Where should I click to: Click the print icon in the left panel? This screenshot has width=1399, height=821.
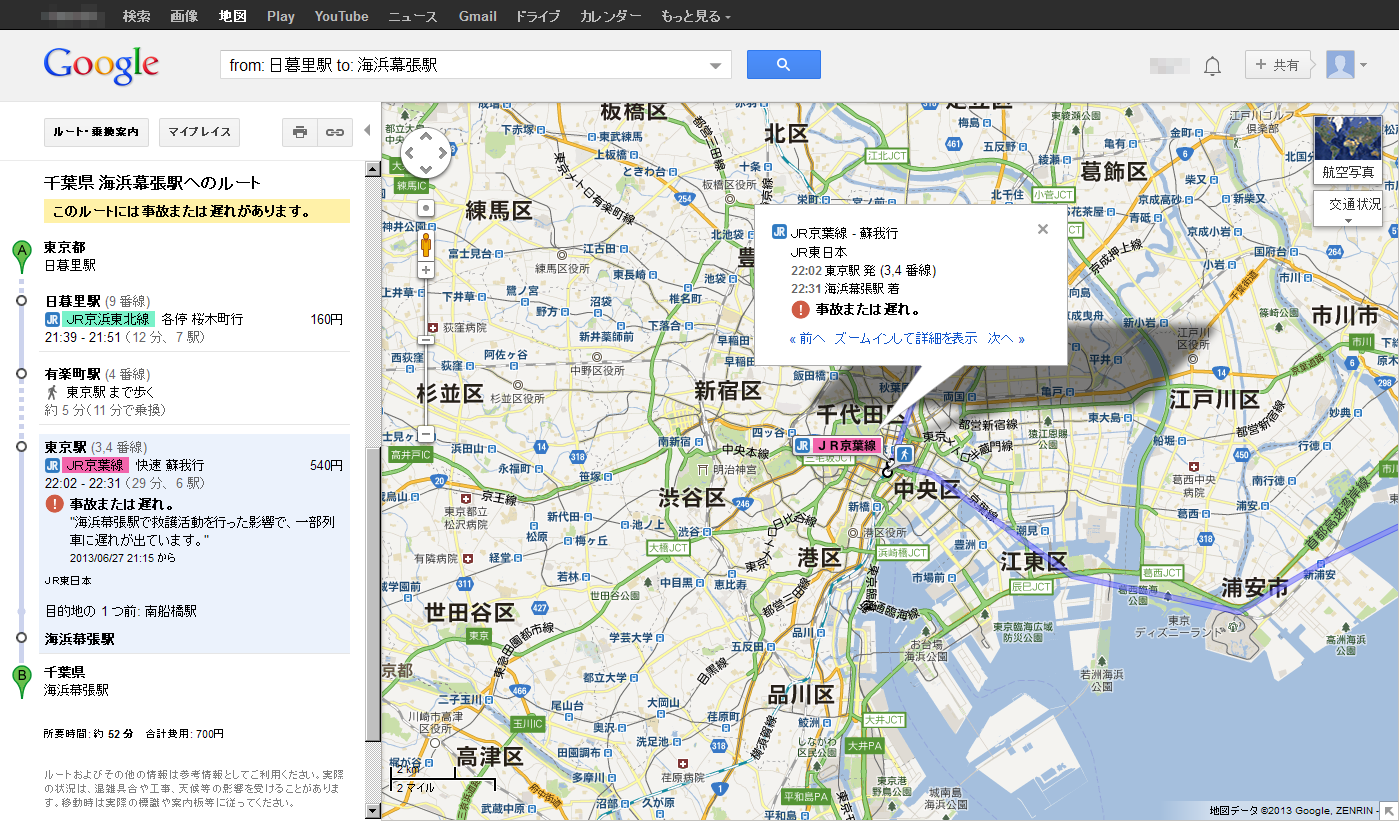[x=300, y=131]
